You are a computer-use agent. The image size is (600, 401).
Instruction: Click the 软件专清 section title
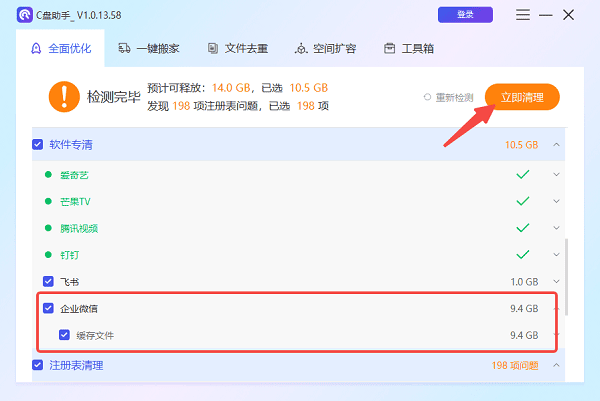pyautogui.click(x=71, y=145)
